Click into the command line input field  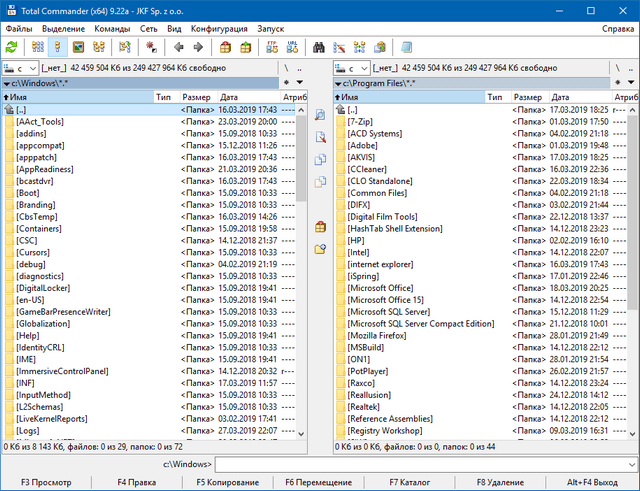420,465
